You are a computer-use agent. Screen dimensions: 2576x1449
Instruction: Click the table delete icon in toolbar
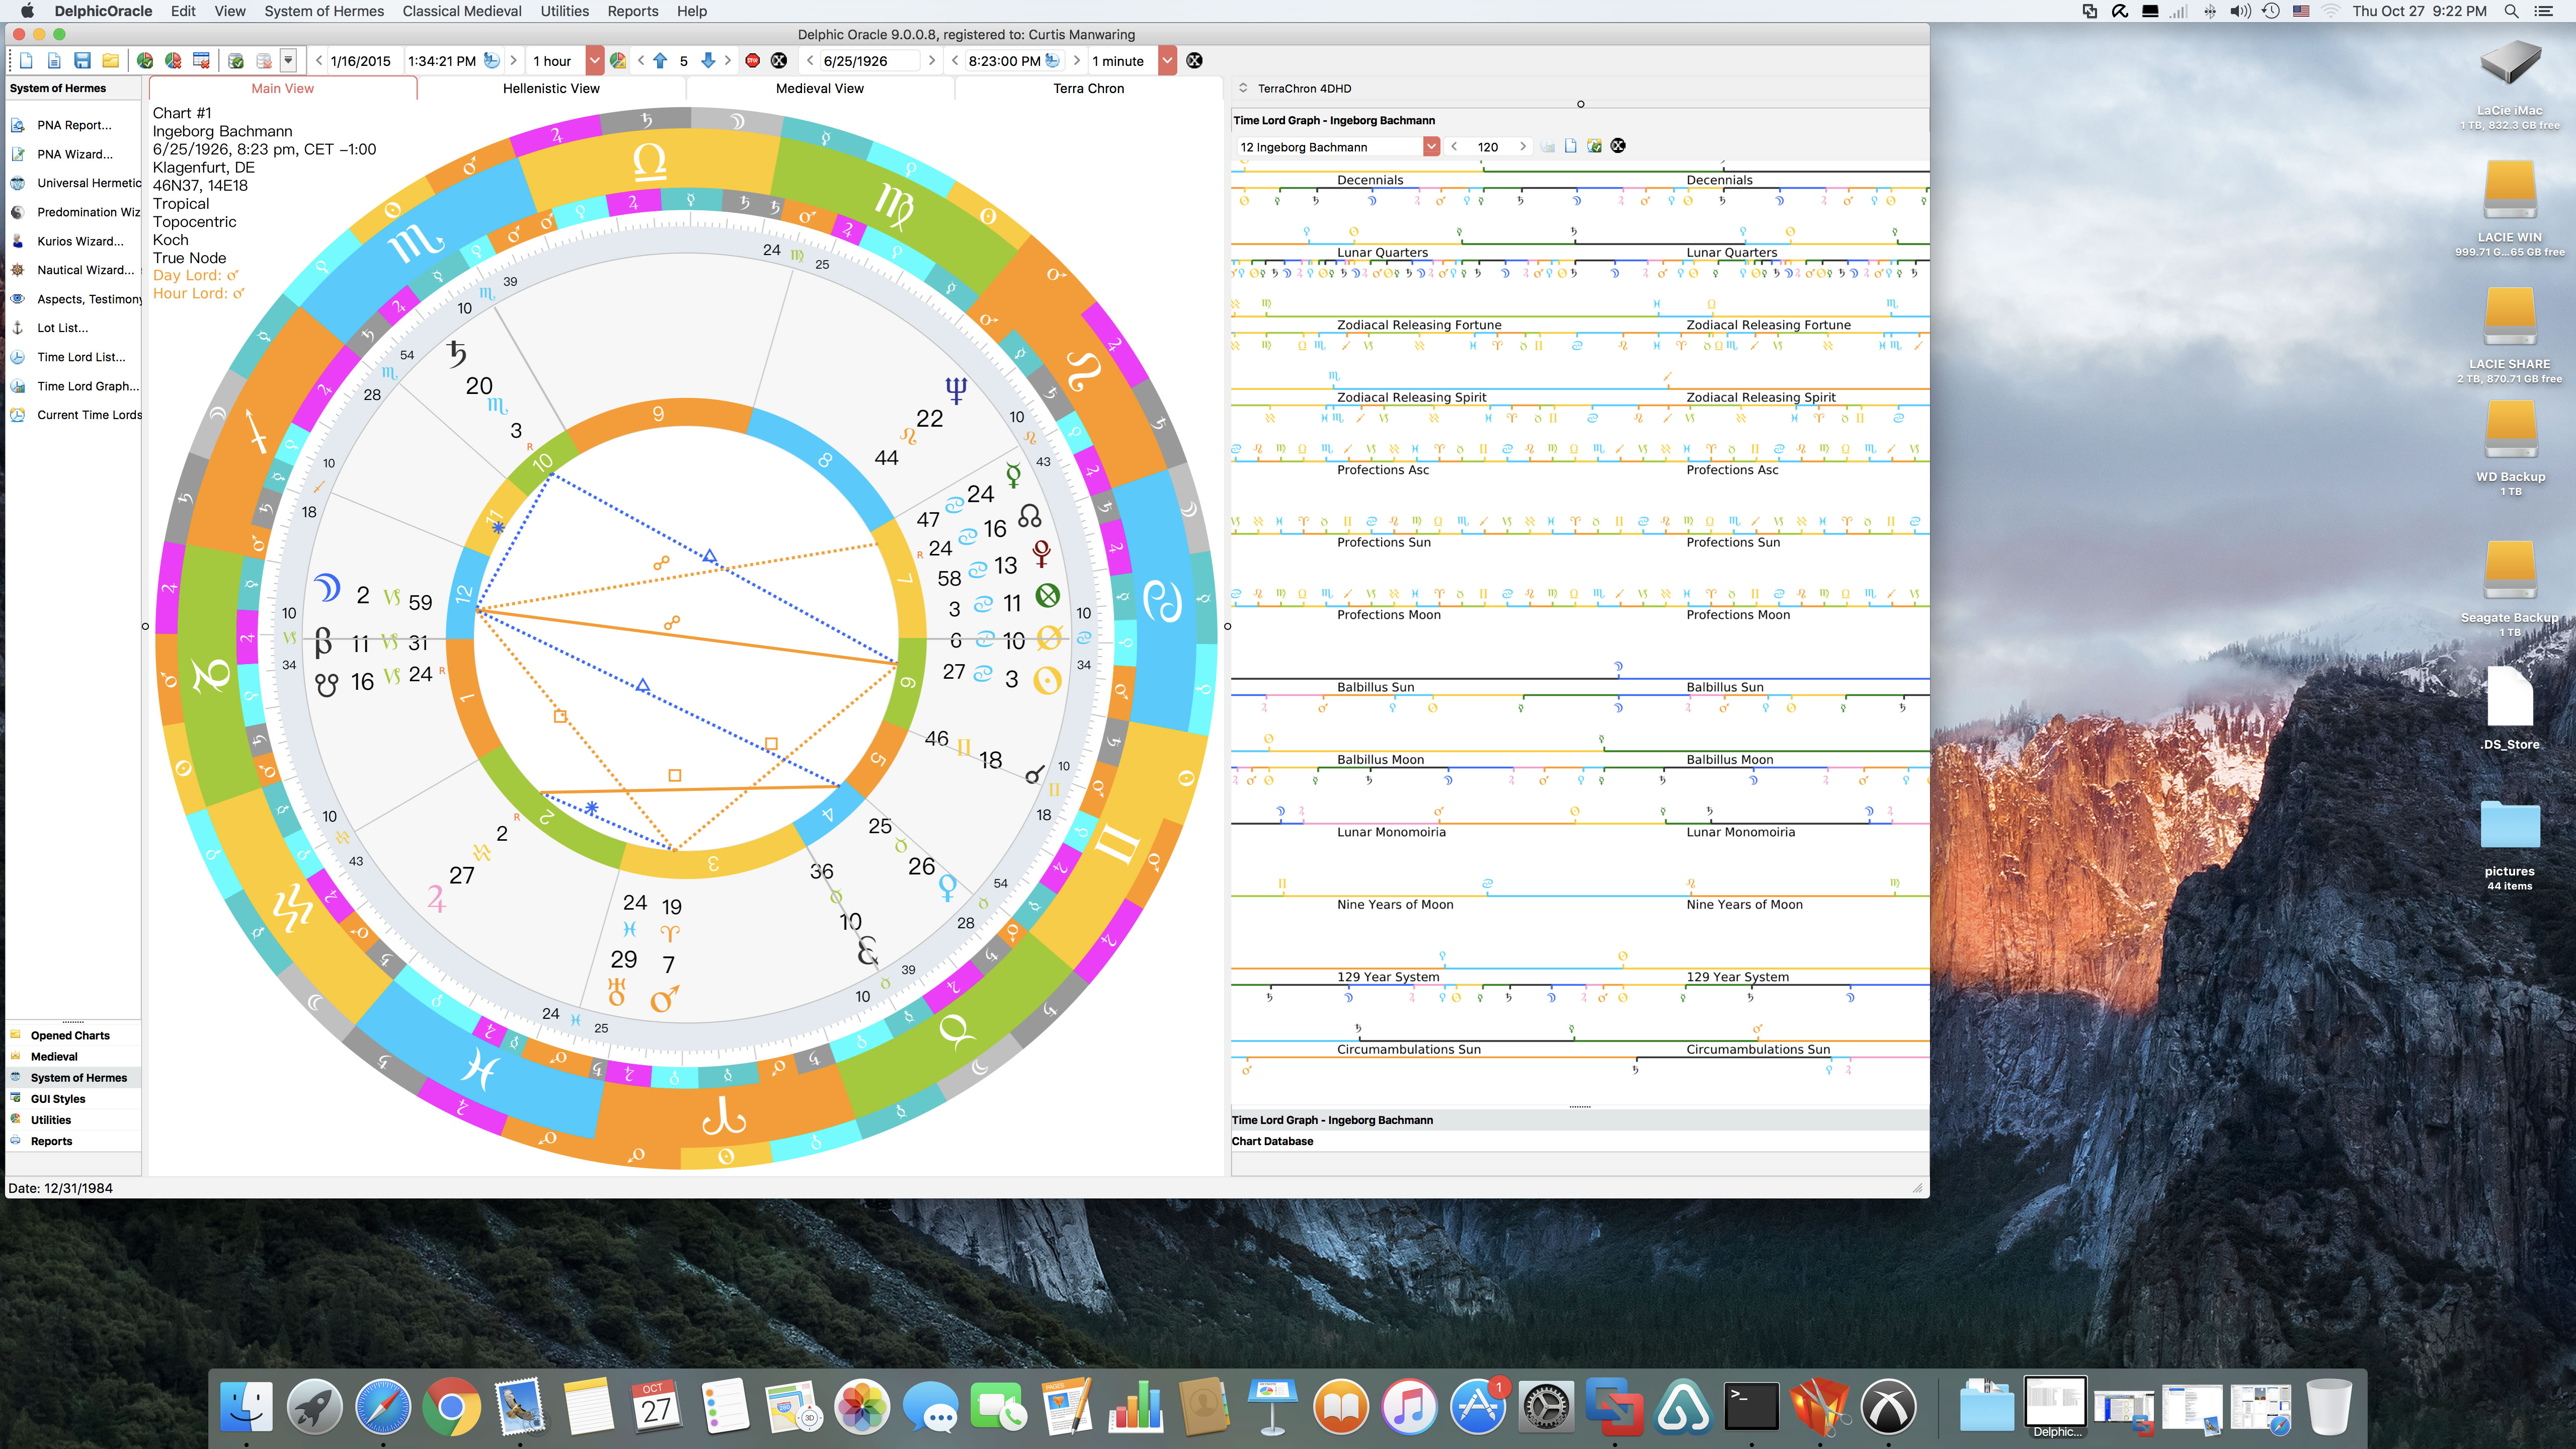[x=201, y=61]
